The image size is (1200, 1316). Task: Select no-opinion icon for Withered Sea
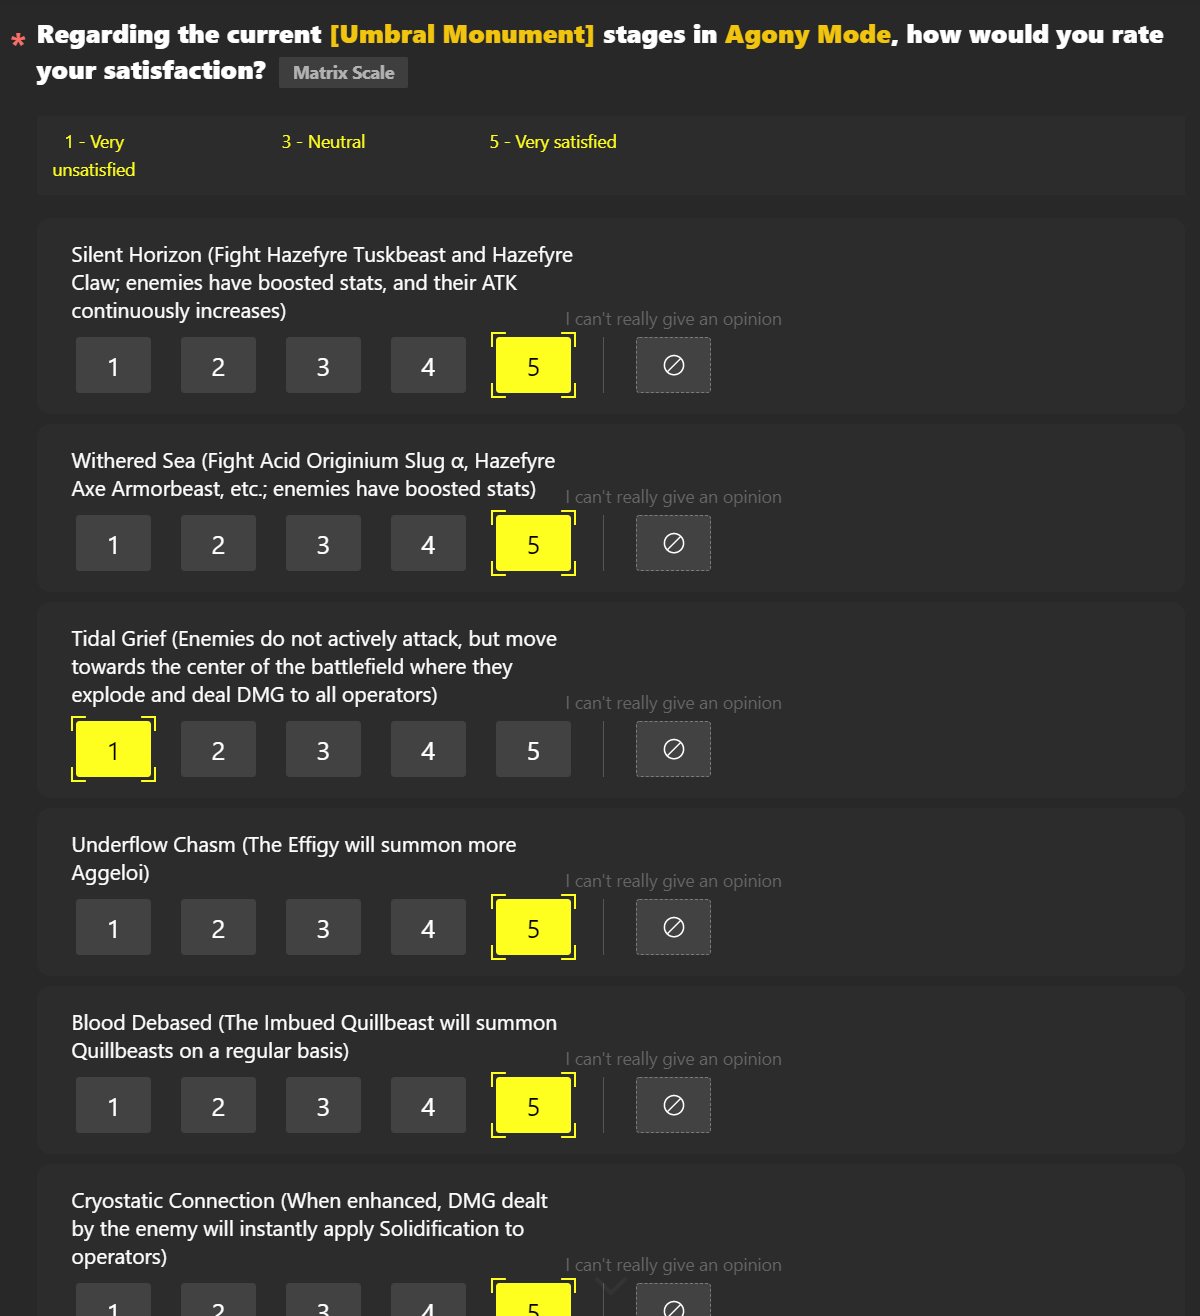pos(673,543)
